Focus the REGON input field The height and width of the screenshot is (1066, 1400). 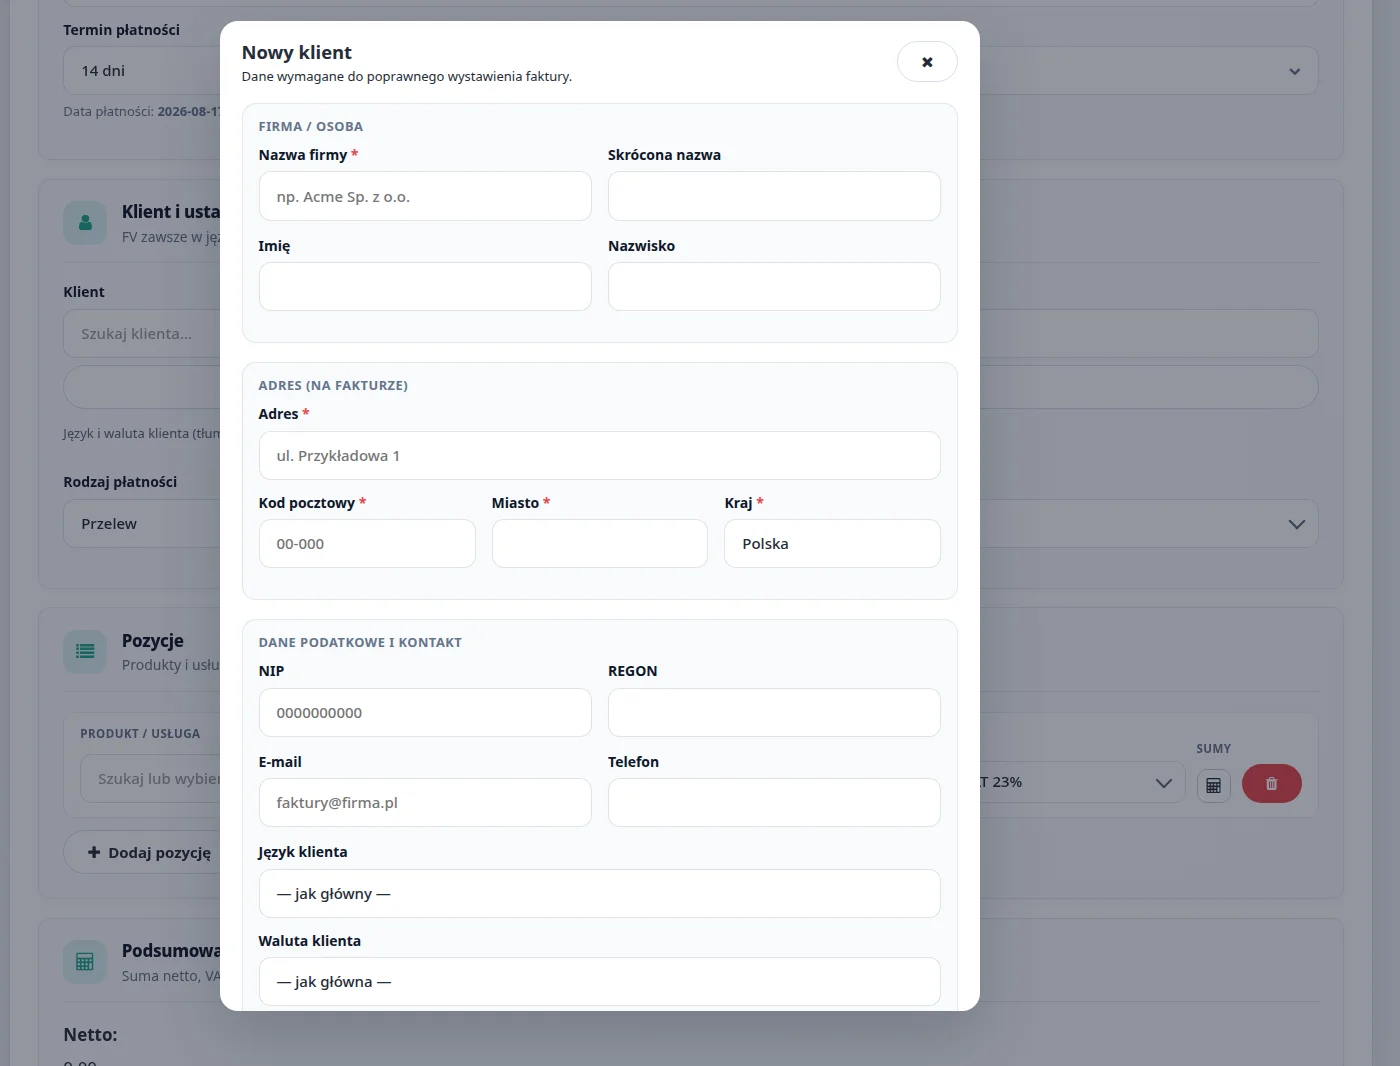(774, 713)
